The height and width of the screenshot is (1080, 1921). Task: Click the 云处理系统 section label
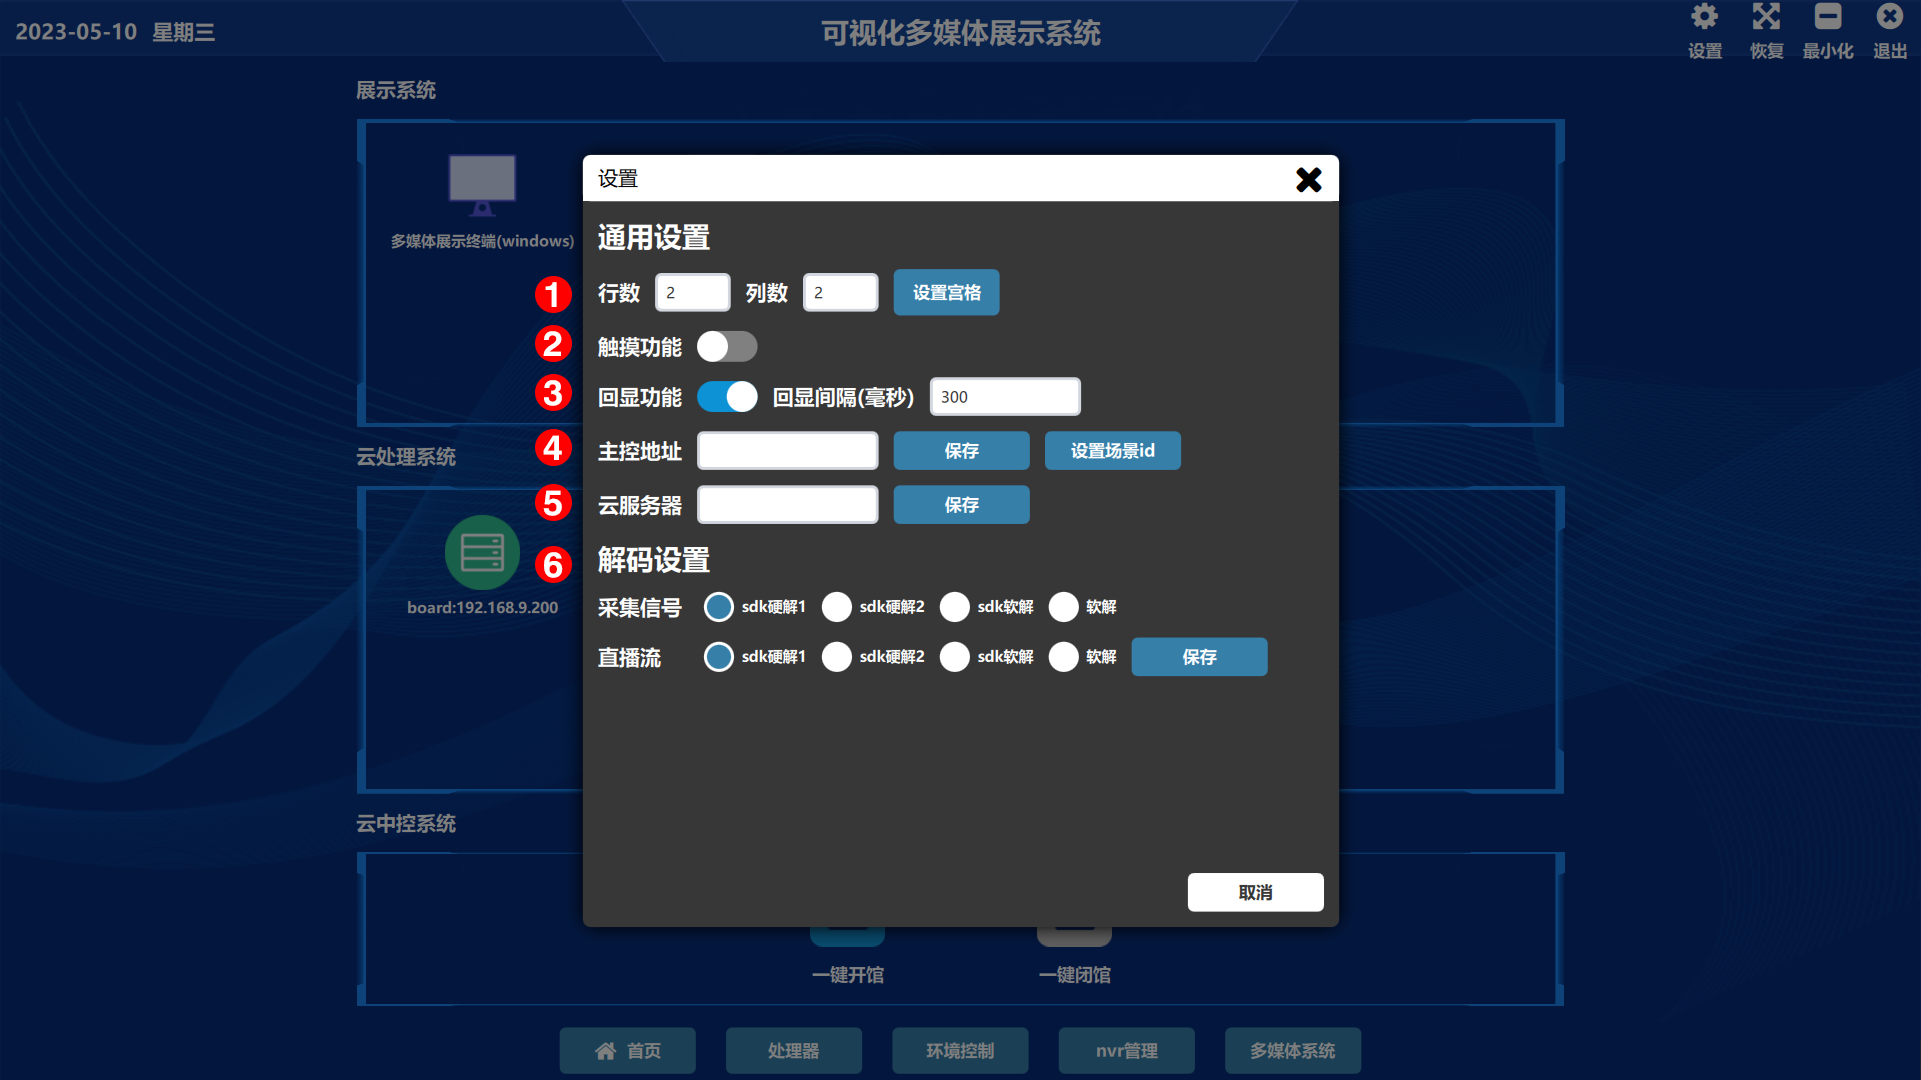[x=406, y=457]
